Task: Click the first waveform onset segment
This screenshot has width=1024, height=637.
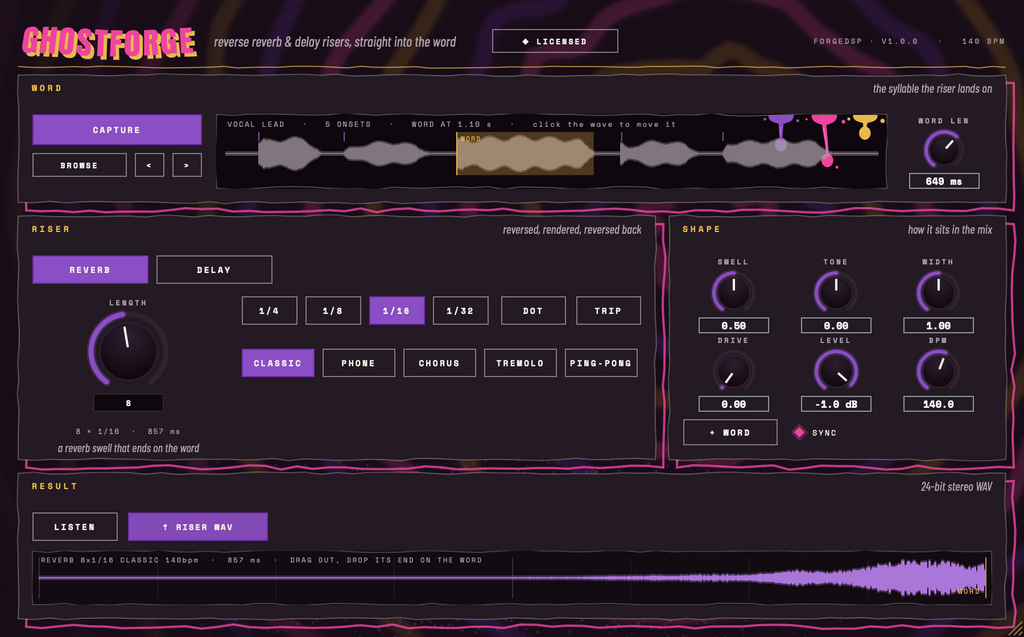Action: click(x=290, y=154)
